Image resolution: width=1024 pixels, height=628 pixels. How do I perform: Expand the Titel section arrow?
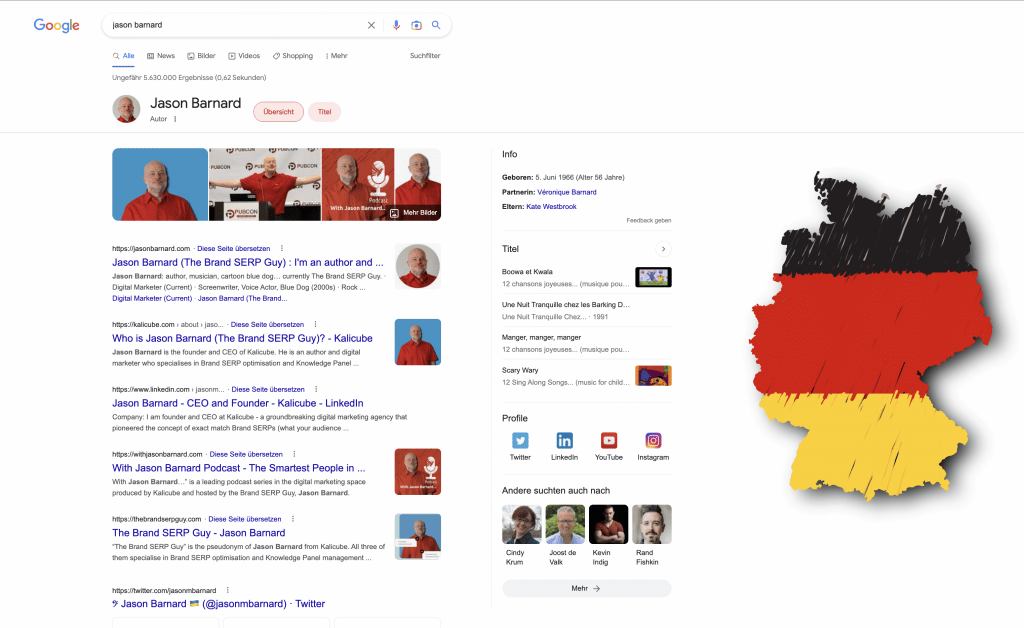point(663,249)
